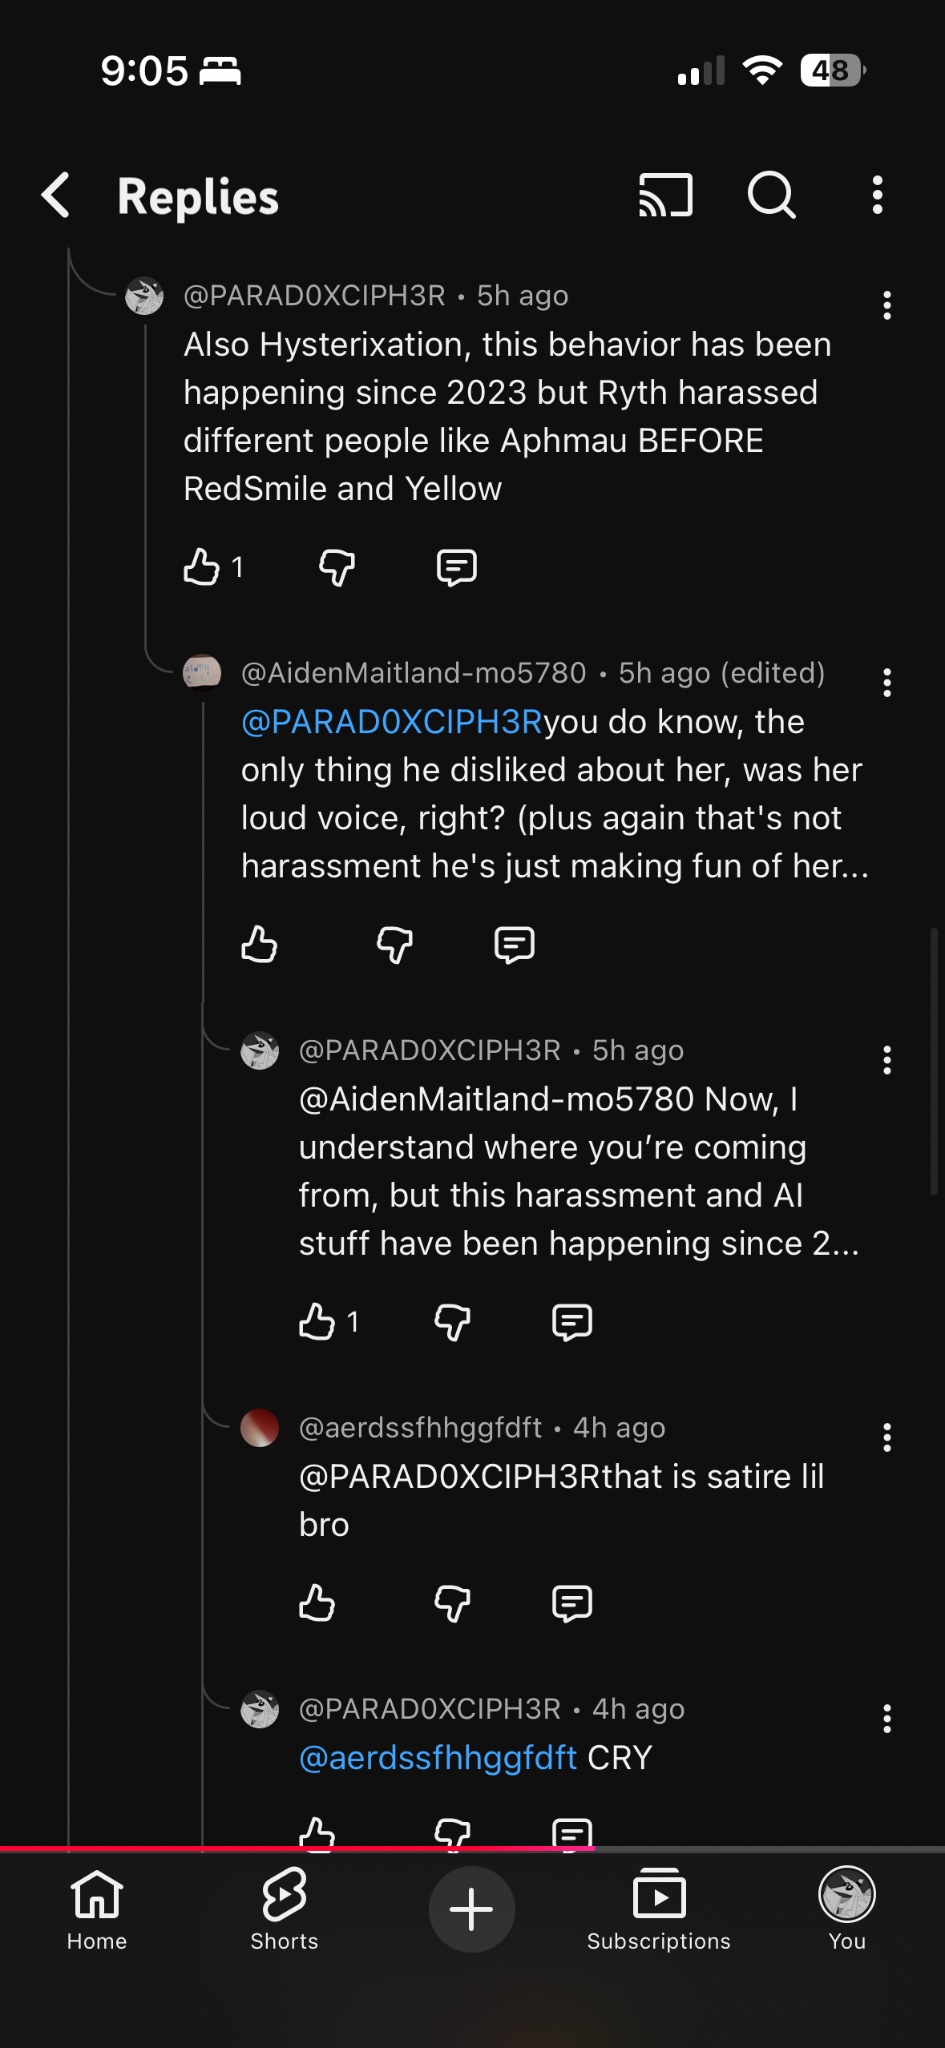The image size is (945, 2048).
Task: Tap the back arrow next to Replies
Action: [57, 195]
